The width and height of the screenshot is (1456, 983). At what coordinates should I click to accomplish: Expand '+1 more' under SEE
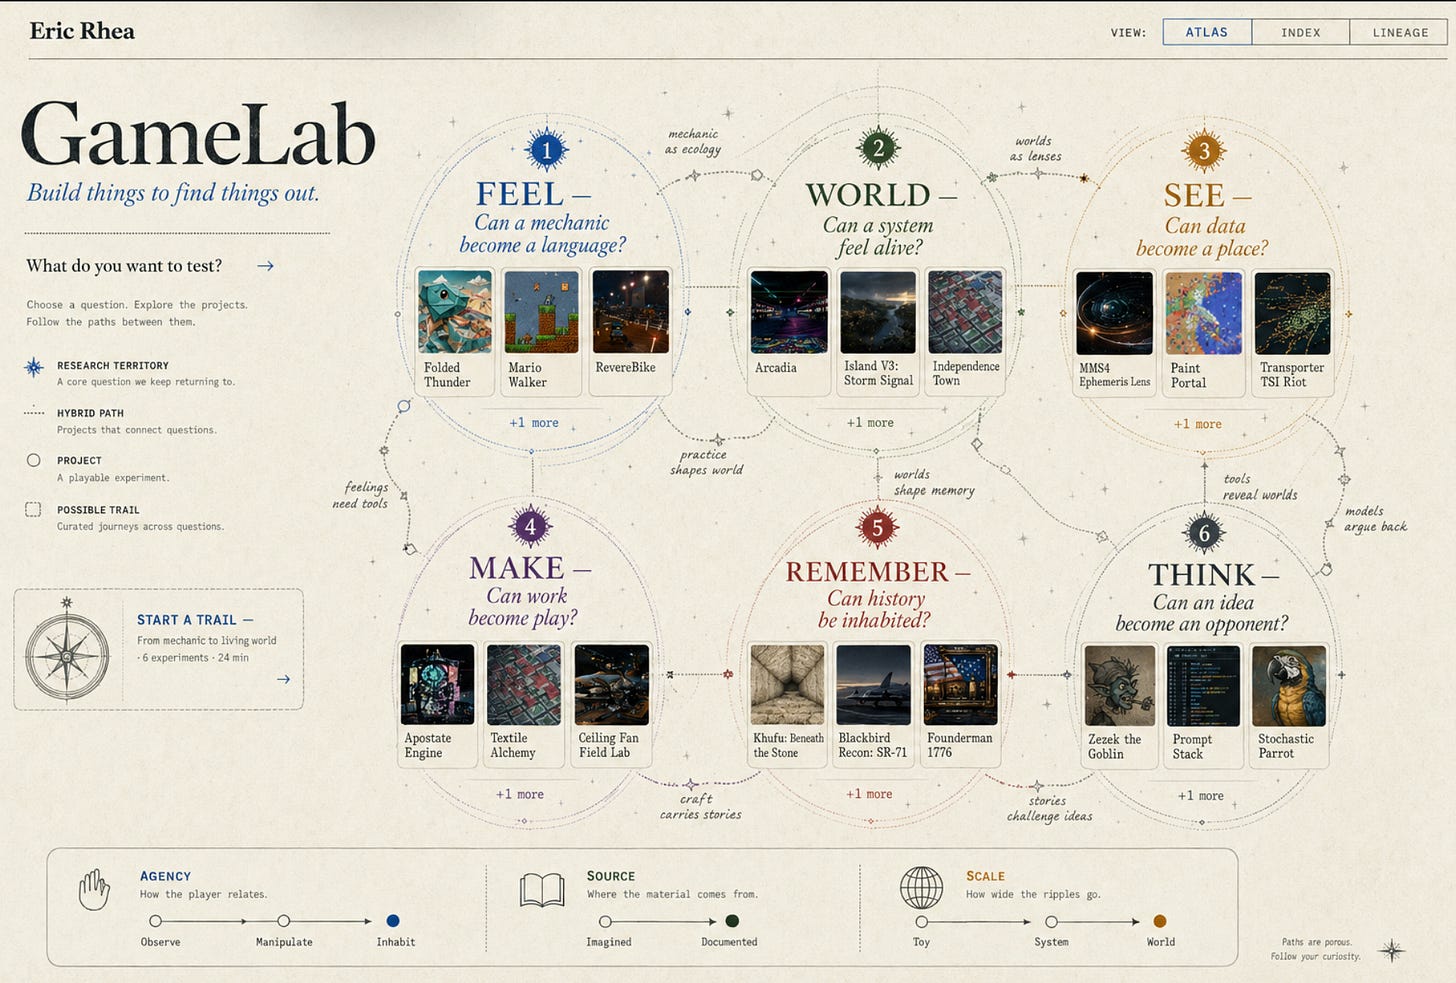coord(1198,424)
